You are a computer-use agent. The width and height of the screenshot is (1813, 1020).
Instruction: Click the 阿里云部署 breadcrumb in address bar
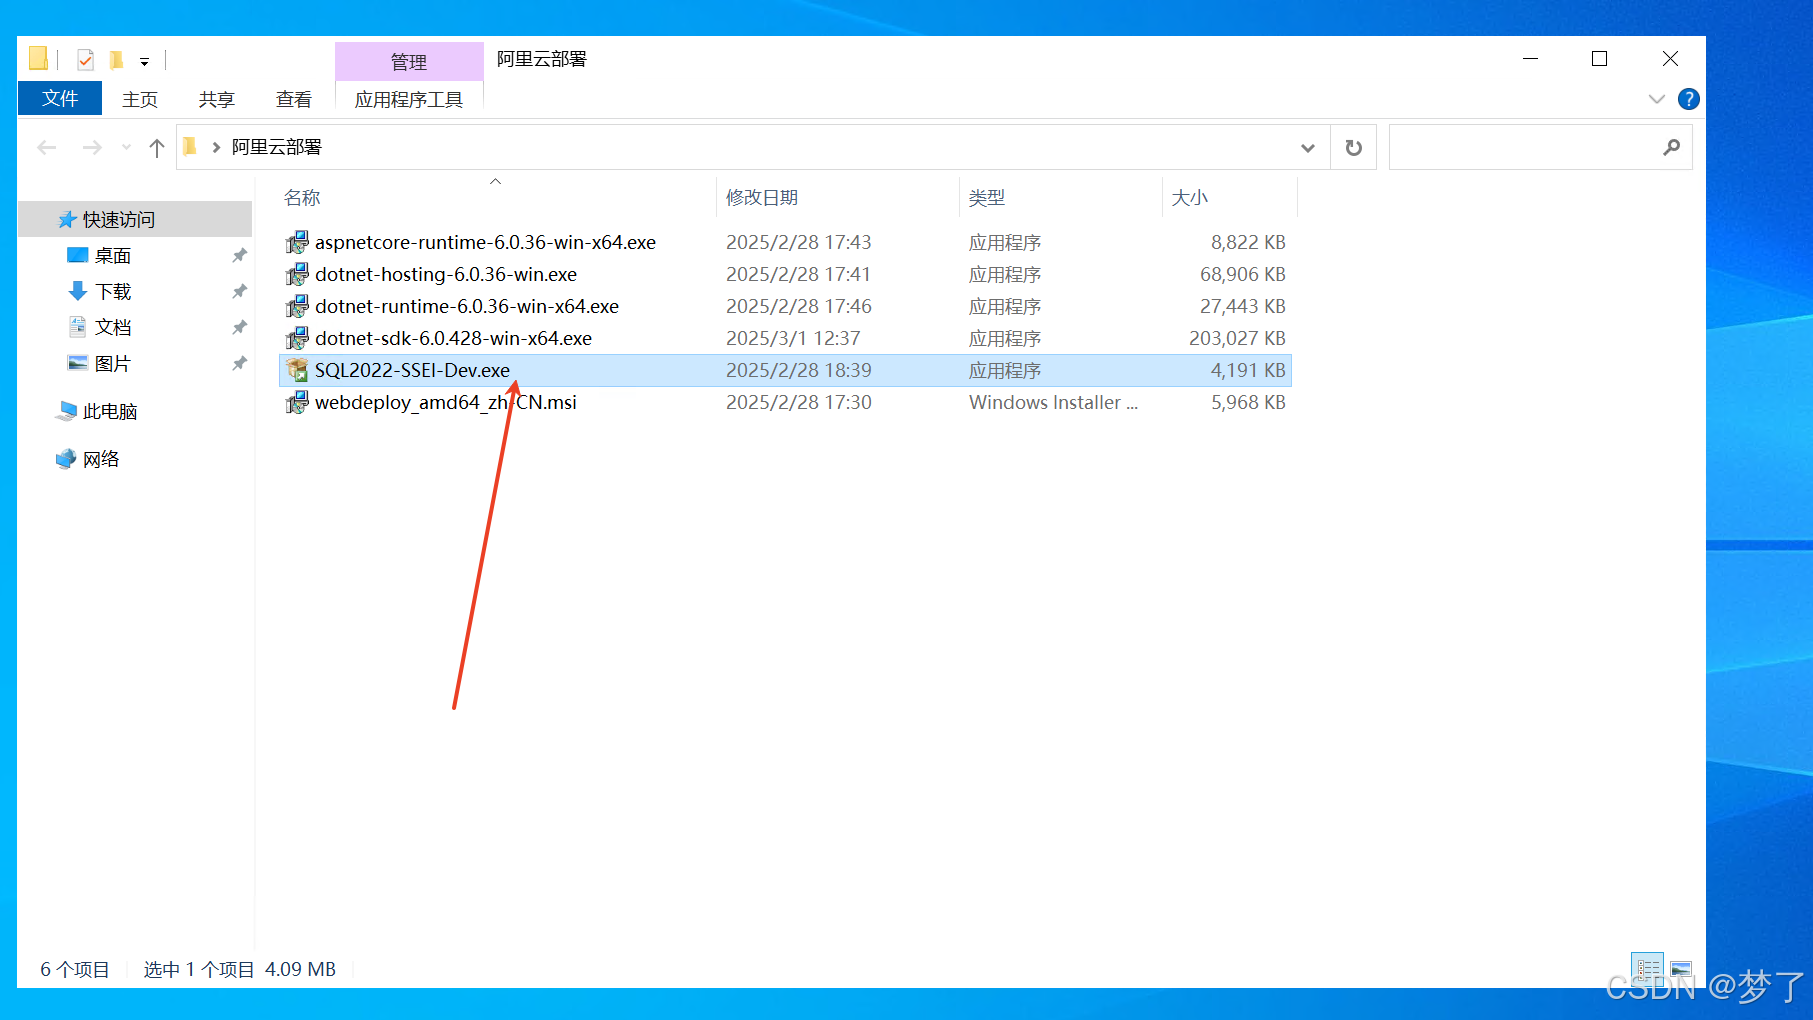pos(277,147)
